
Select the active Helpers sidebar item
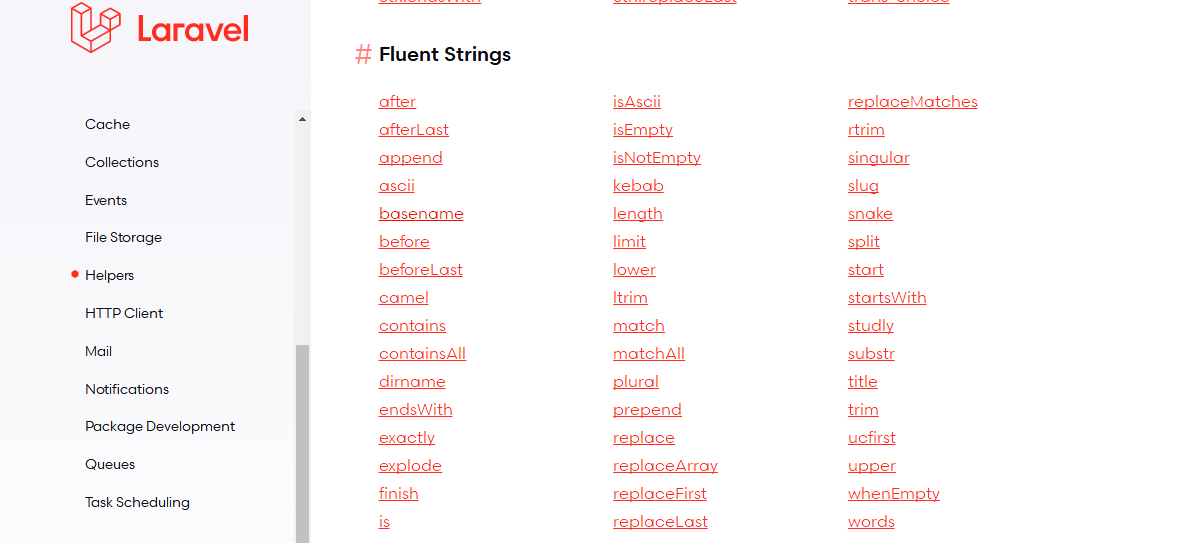pyautogui.click(x=109, y=275)
